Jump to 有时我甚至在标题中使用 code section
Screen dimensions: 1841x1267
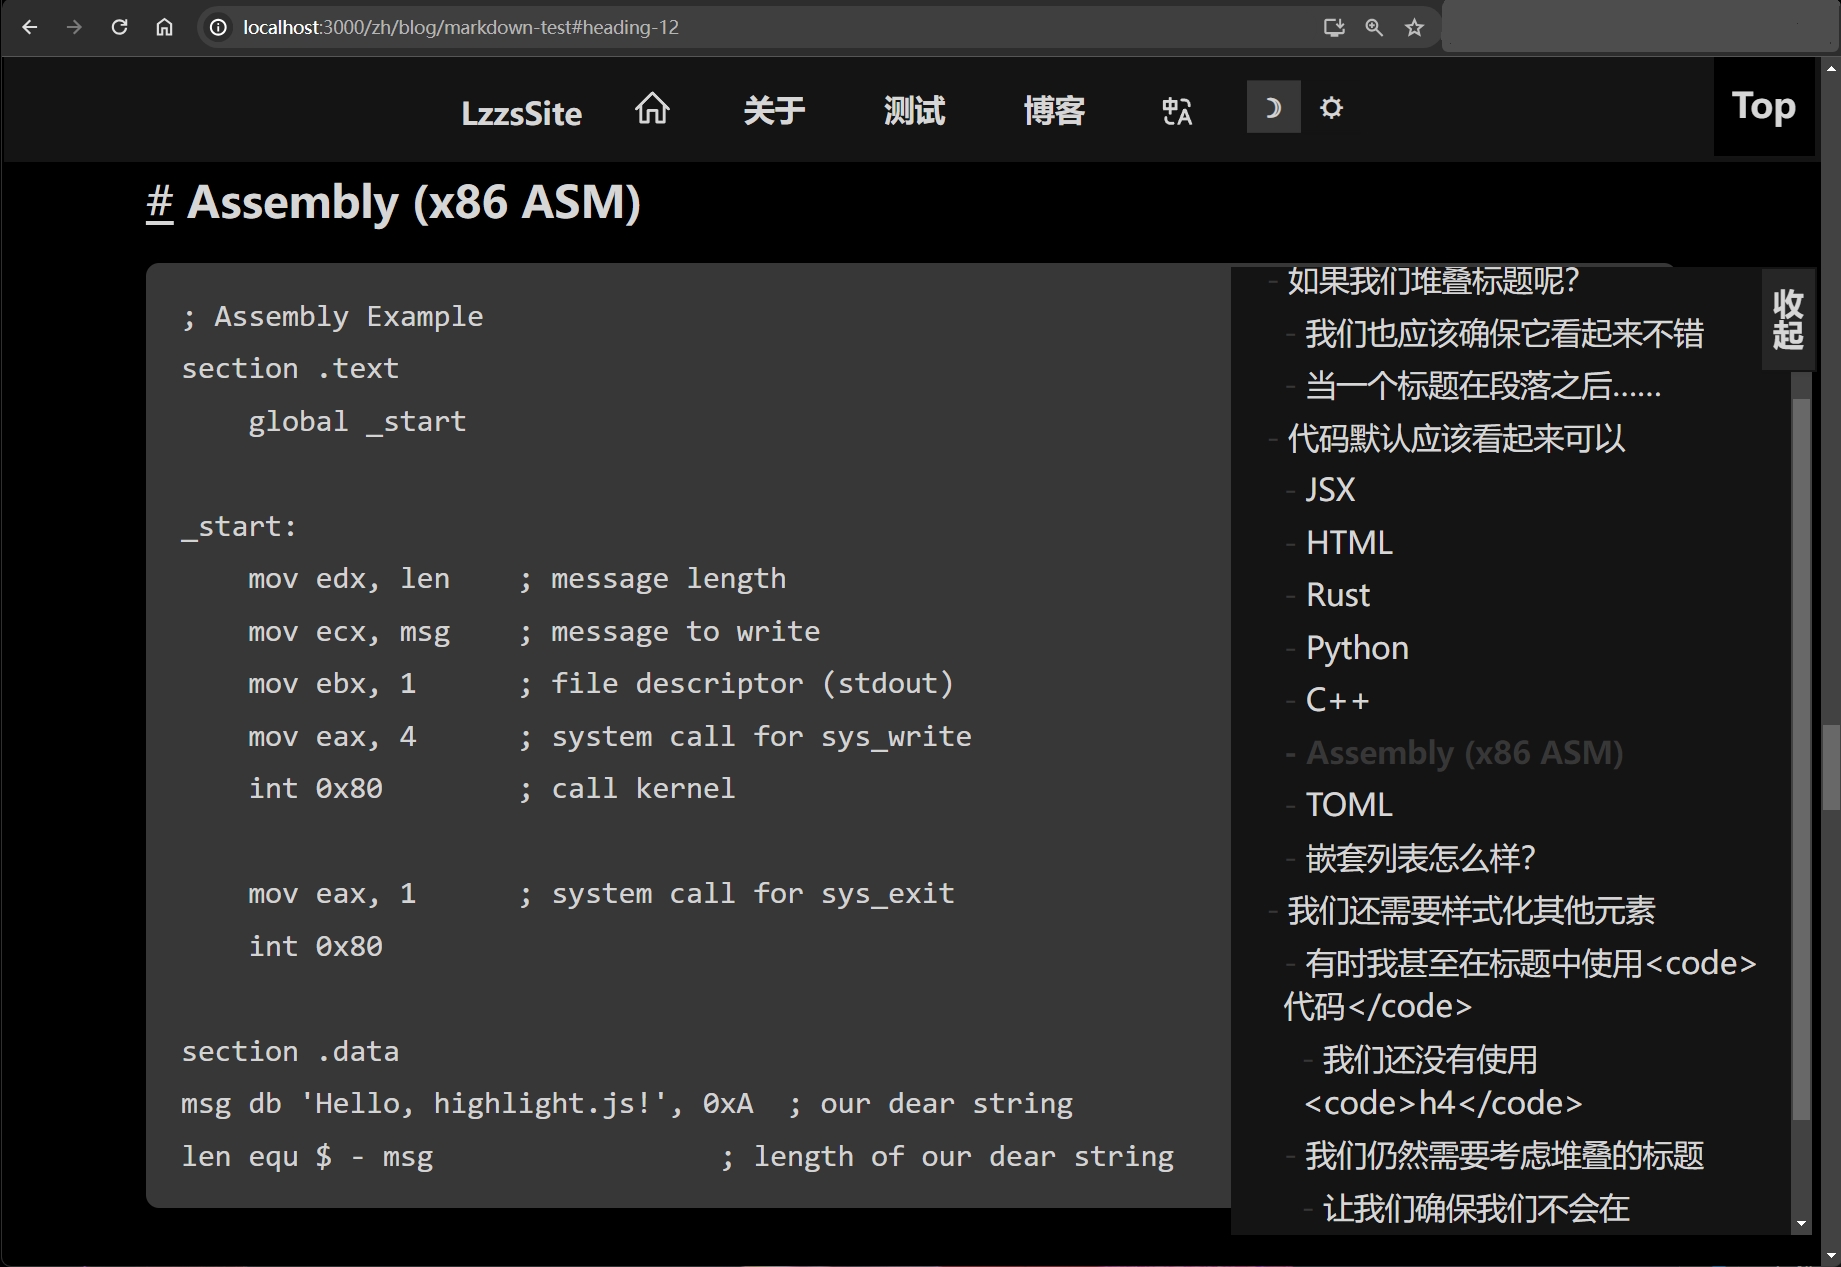pyautogui.click(x=1520, y=985)
